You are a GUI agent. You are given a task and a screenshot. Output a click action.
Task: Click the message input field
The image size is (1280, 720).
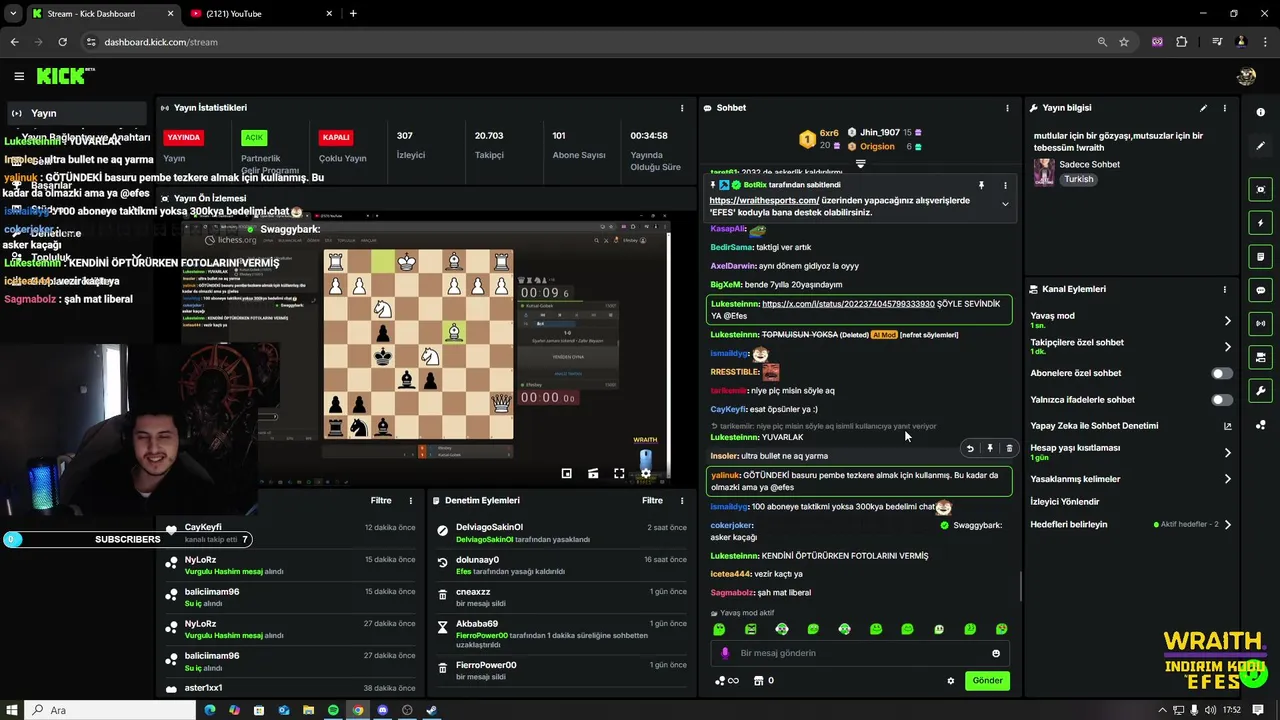[860, 653]
